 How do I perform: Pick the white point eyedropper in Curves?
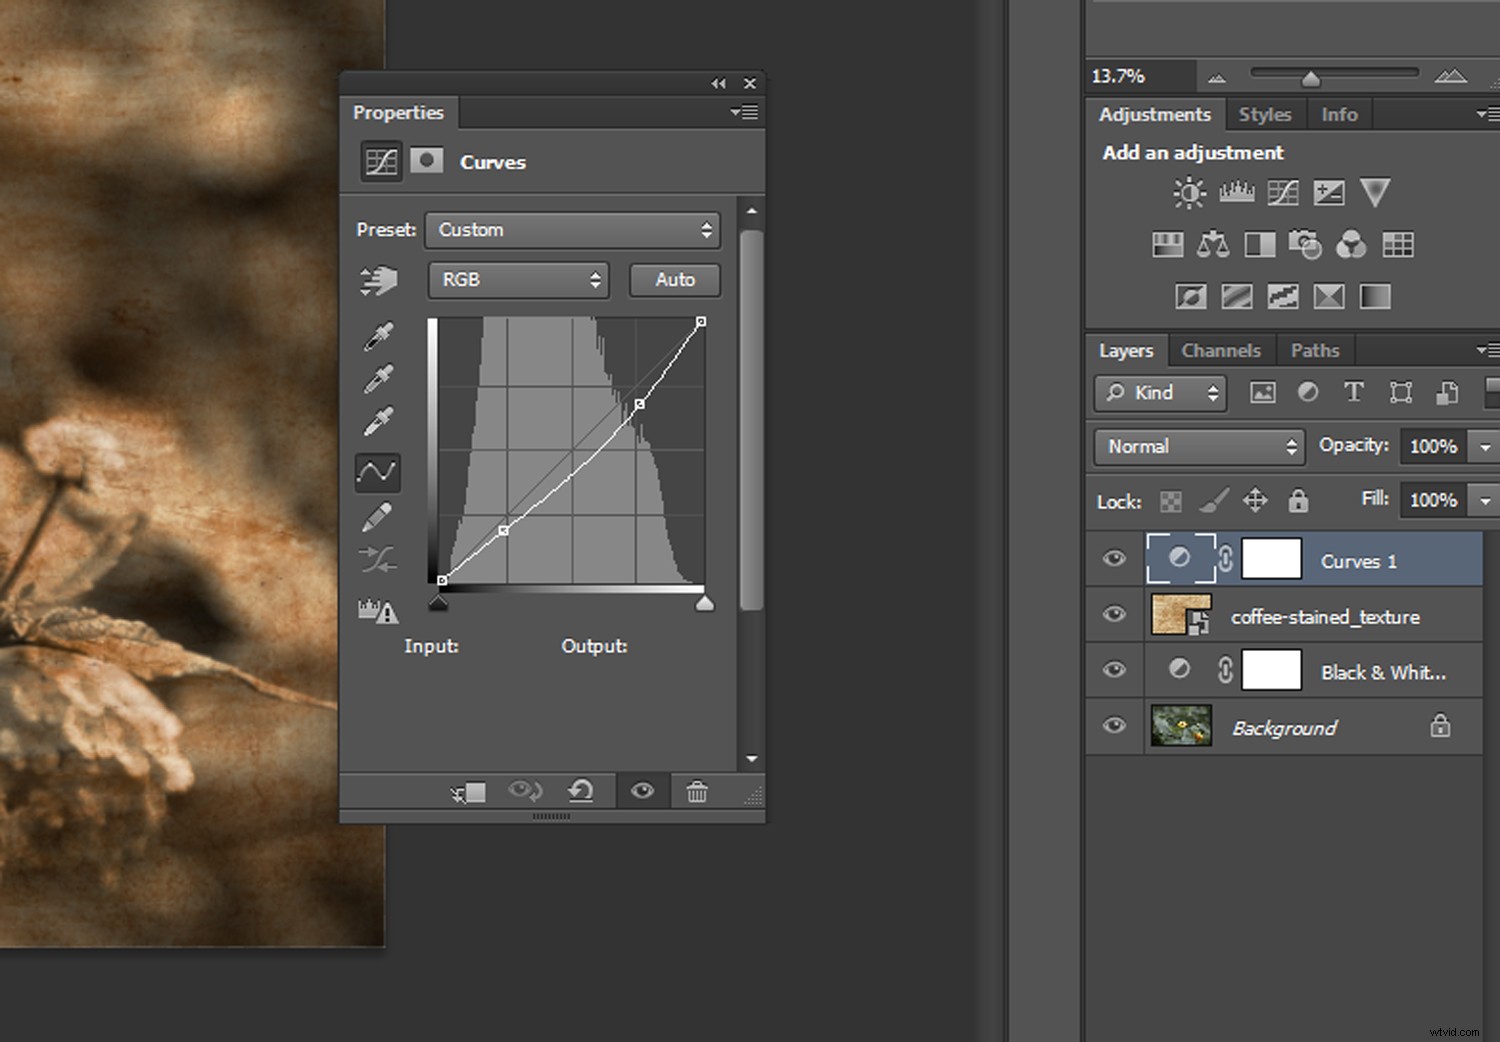pyautogui.click(x=378, y=421)
